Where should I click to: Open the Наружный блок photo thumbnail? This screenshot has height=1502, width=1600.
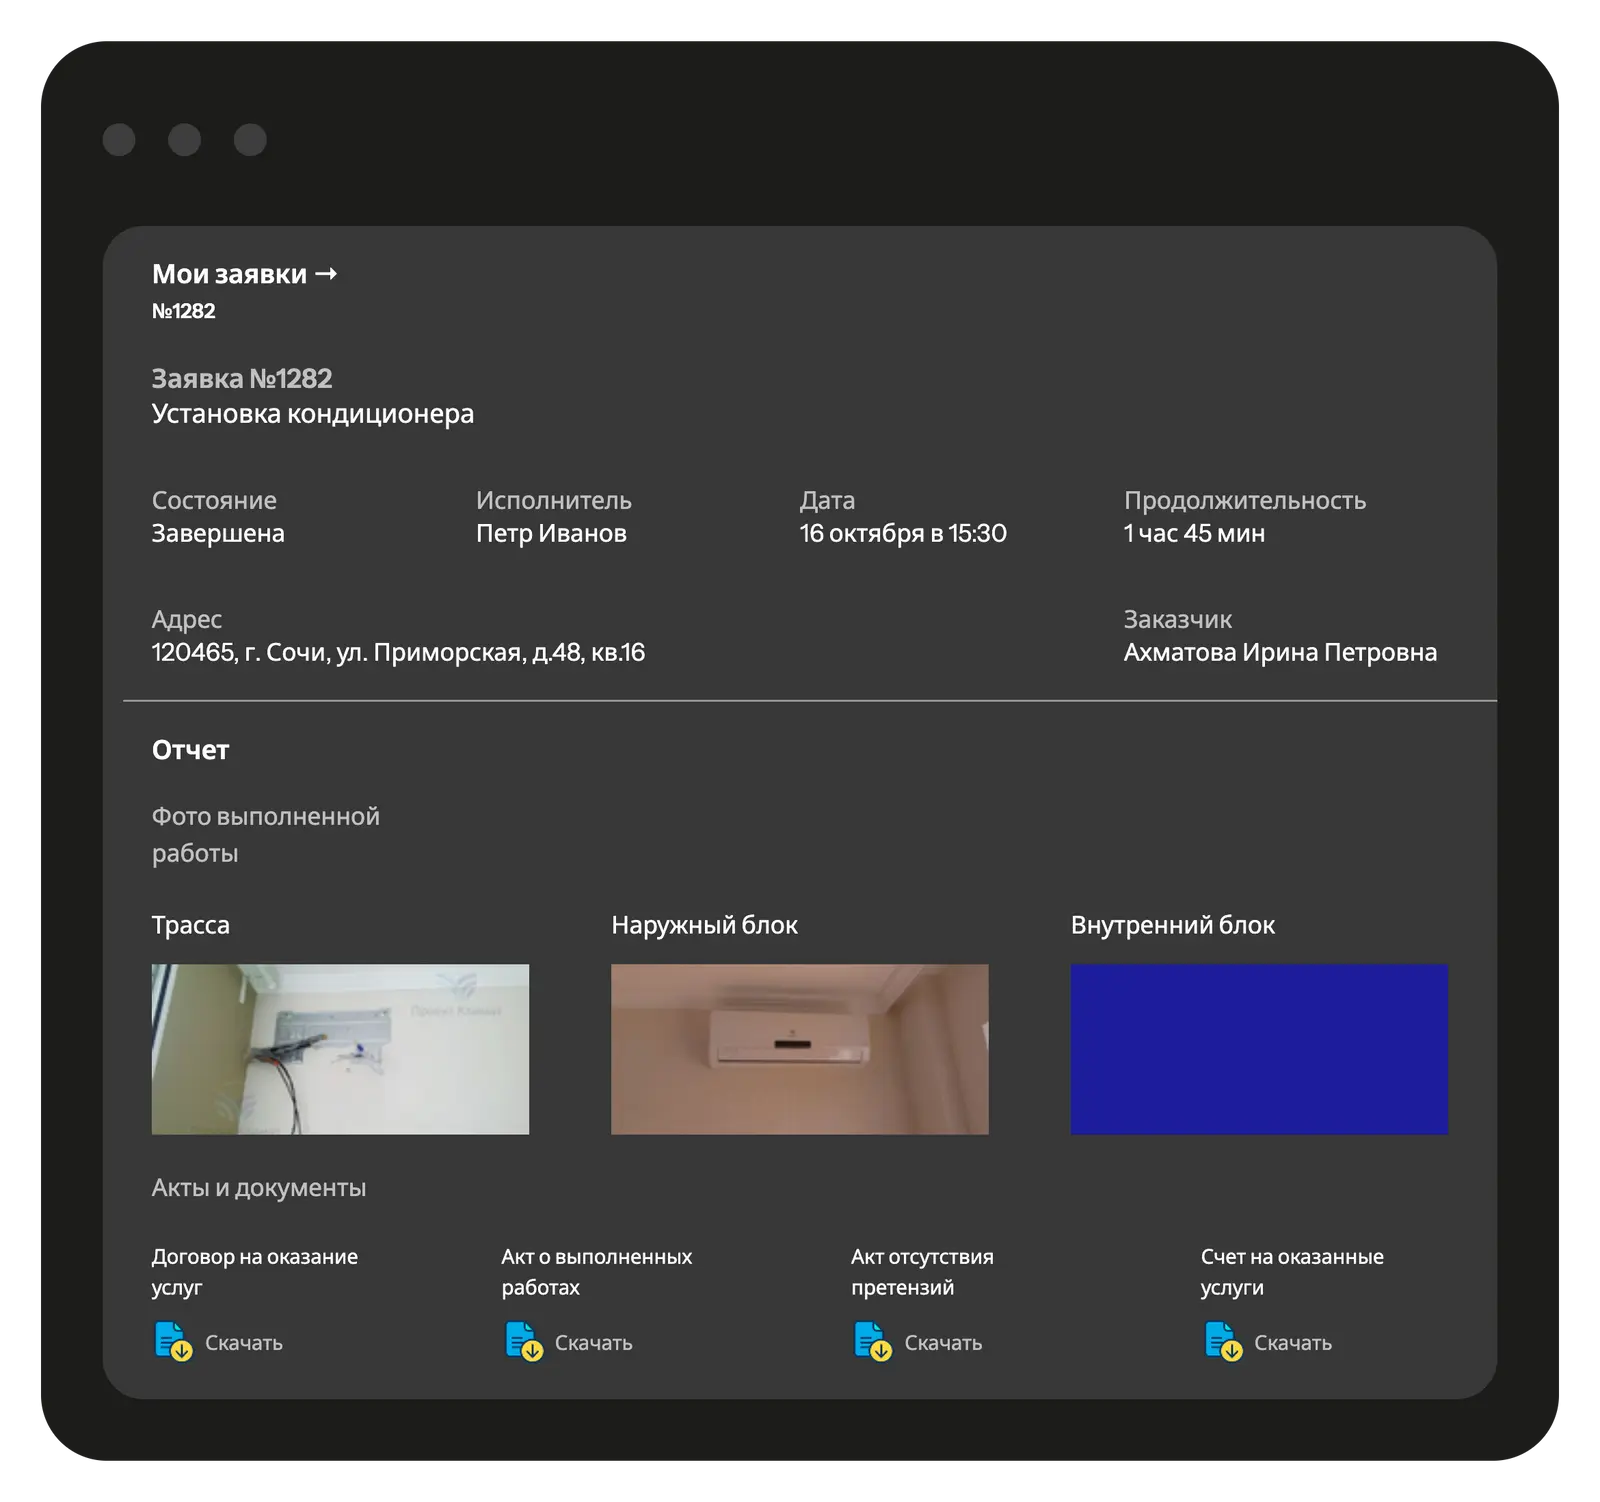pos(799,1049)
